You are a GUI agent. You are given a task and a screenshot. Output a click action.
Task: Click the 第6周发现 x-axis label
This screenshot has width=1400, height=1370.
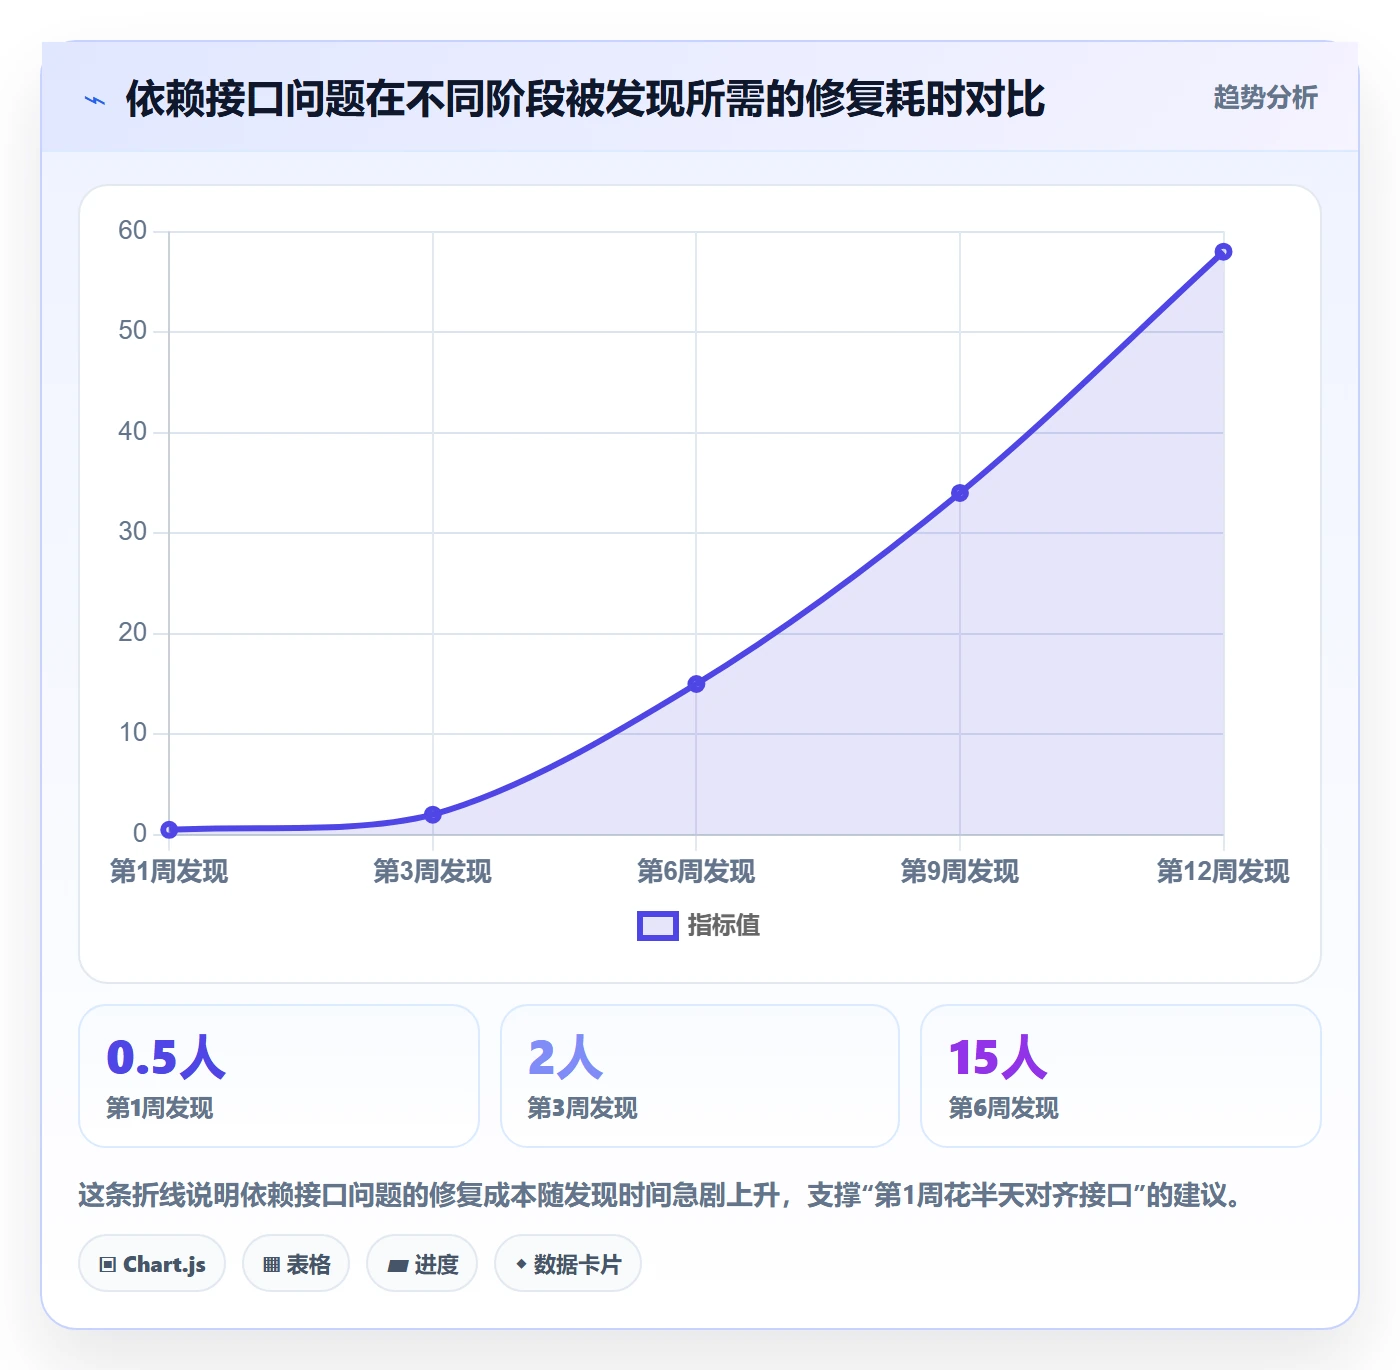tap(696, 872)
